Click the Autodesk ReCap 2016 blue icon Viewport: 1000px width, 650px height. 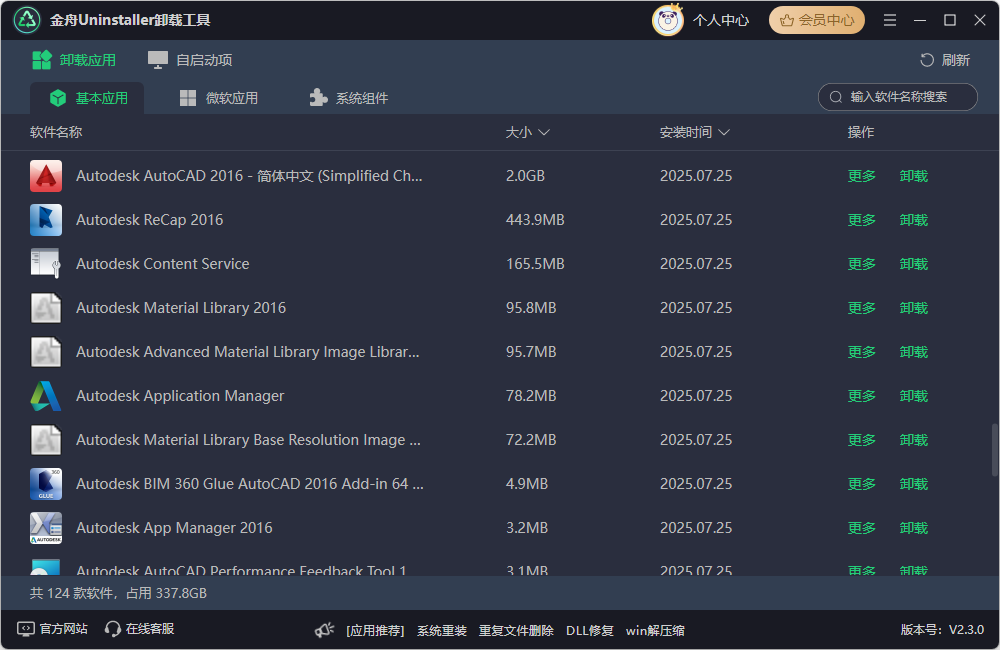coord(46,219)
